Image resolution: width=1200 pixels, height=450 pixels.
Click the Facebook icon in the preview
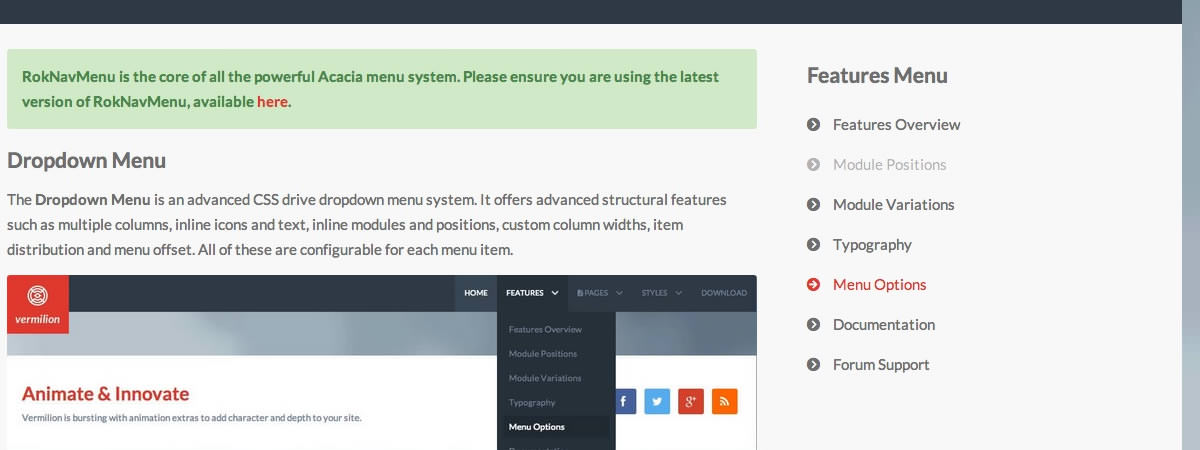624,402
